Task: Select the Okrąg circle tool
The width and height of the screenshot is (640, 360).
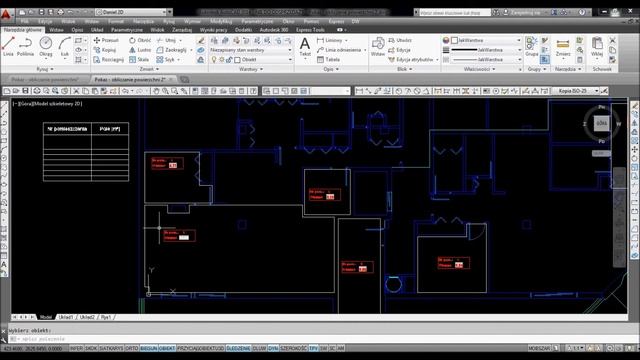Action: (46, 46)
